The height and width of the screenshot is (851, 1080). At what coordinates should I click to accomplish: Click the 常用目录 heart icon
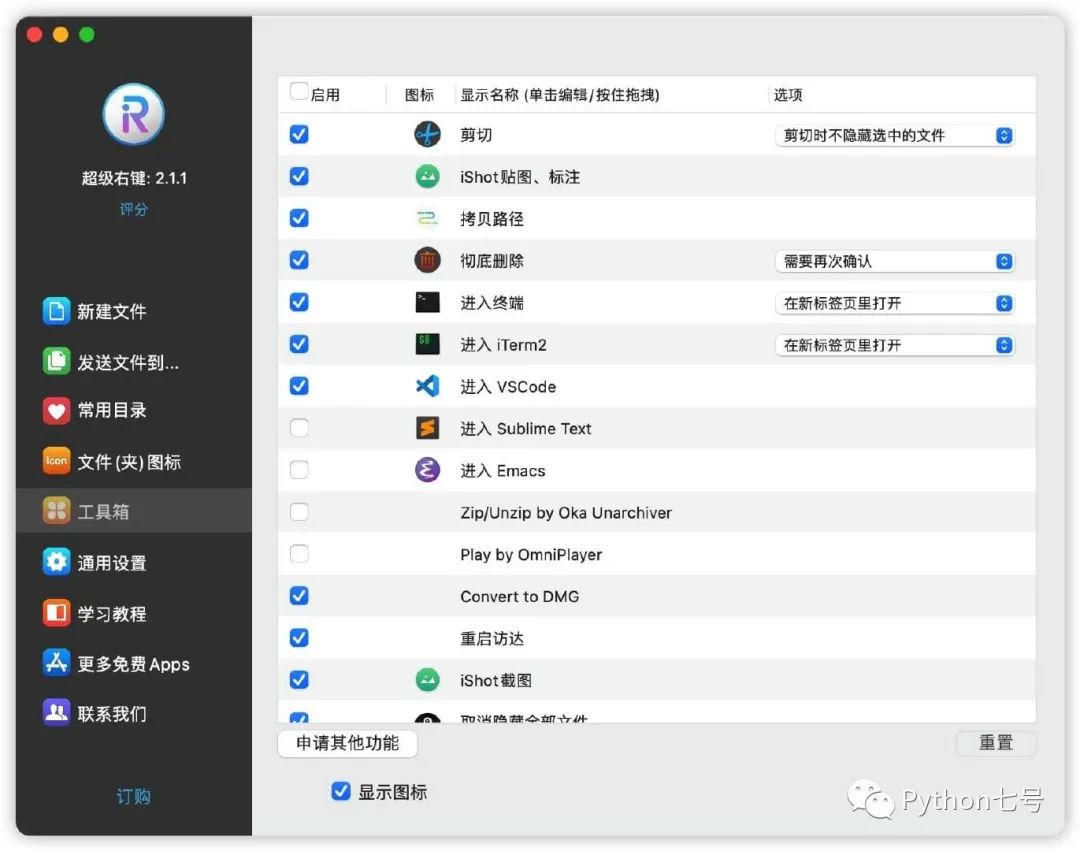[56, 411]
